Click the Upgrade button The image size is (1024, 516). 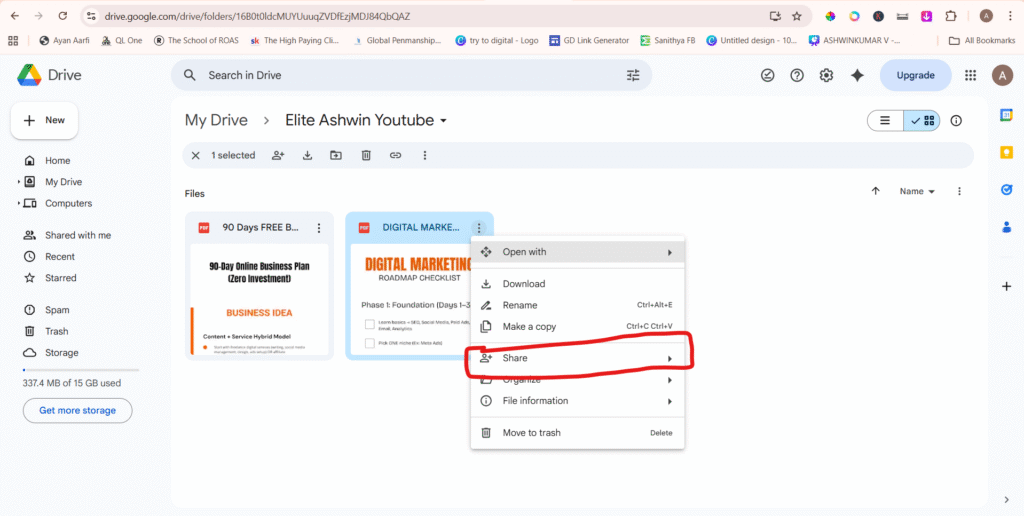click(915, 75)
